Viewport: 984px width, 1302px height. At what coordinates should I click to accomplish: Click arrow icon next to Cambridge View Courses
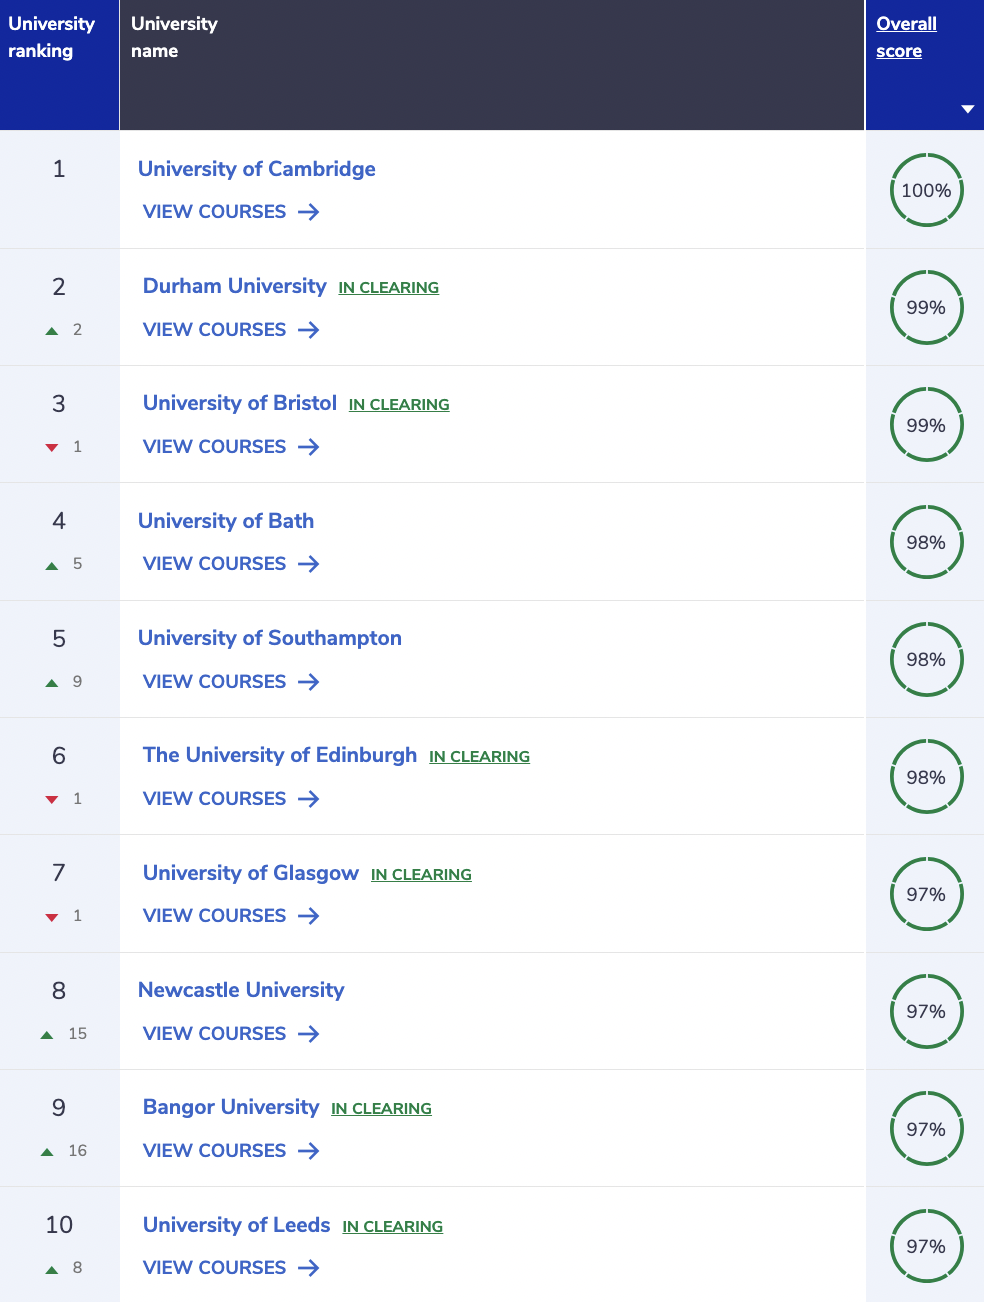pos(309,212)
